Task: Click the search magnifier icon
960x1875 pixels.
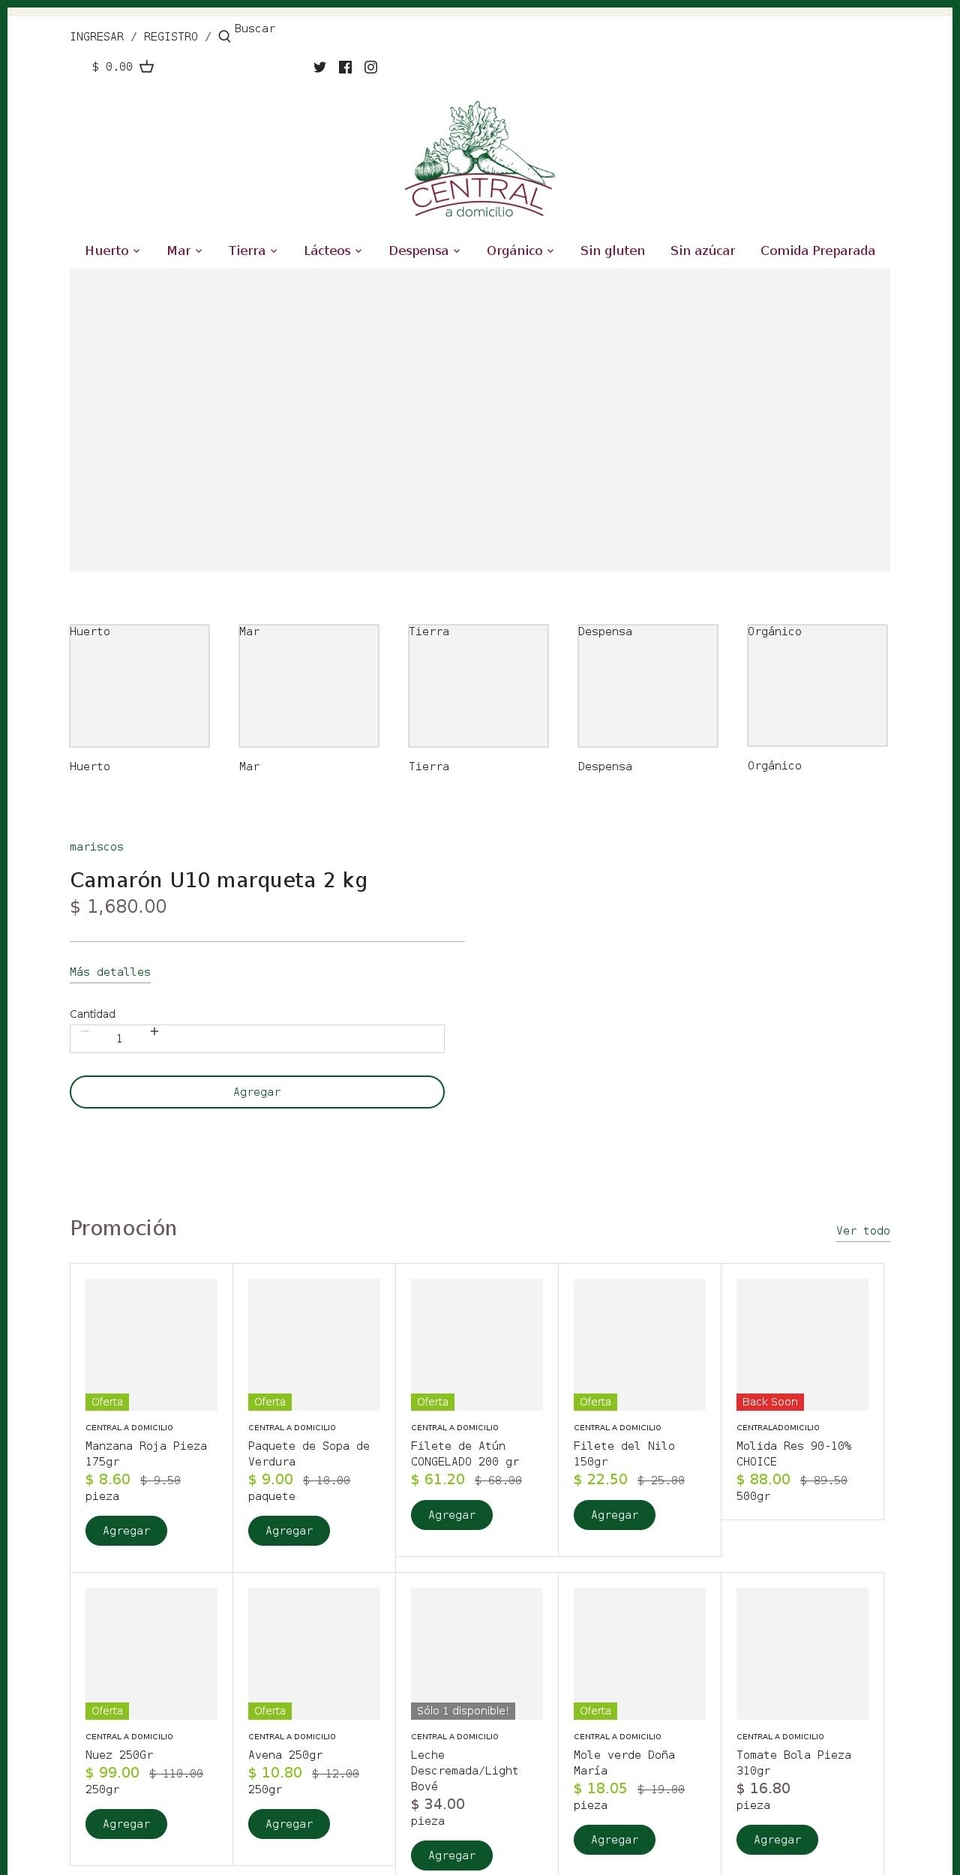Action: [x=224, y=37]
